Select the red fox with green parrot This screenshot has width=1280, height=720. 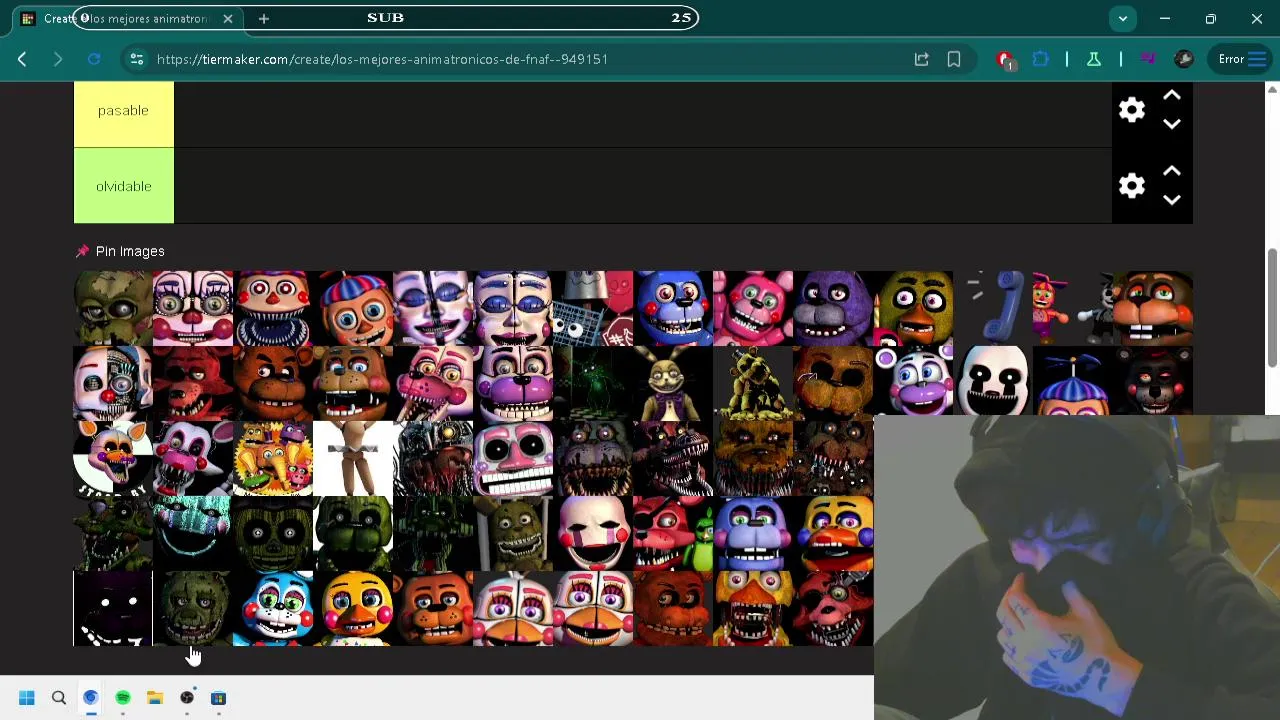(x=673, y=533)
